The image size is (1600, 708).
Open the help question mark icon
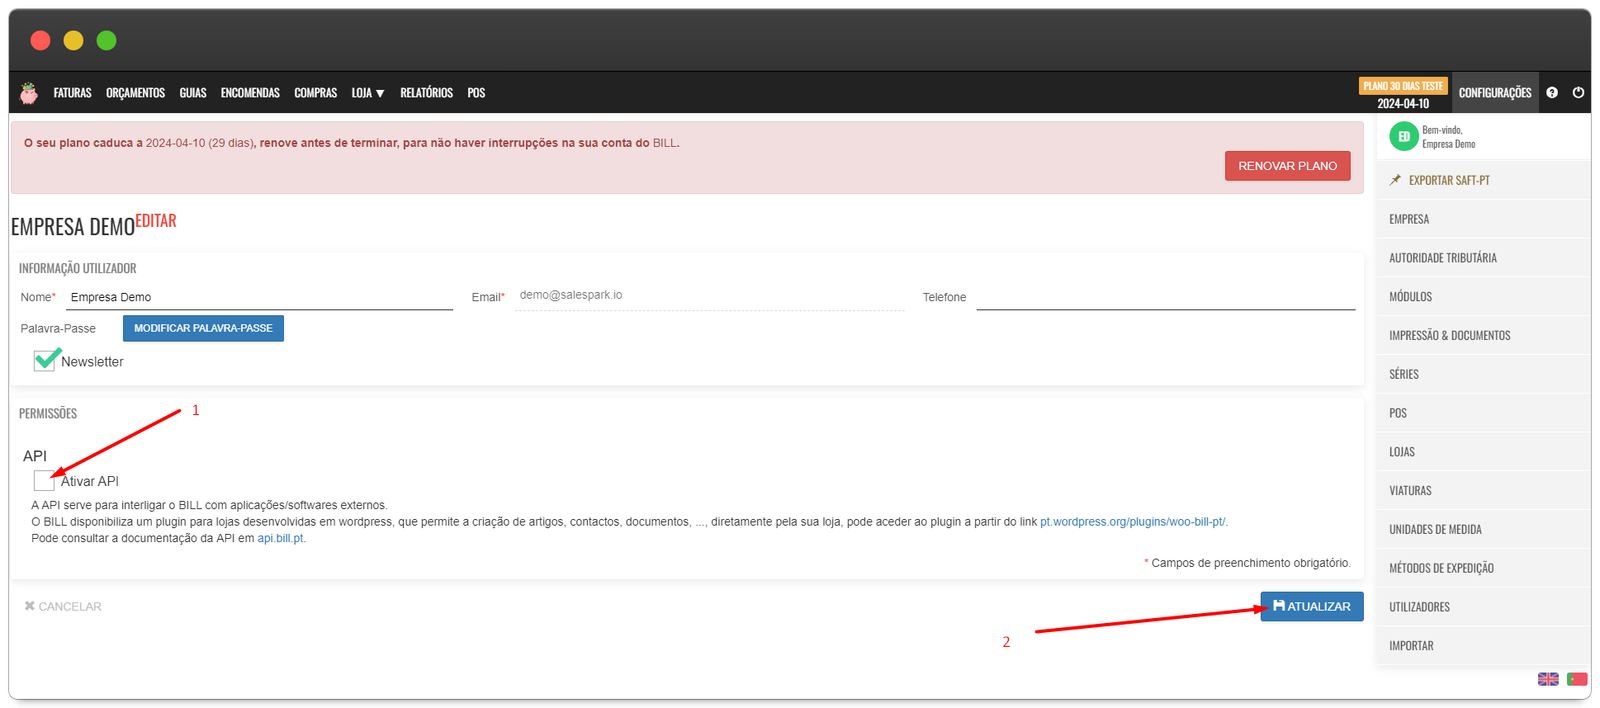pos(1552,93)
